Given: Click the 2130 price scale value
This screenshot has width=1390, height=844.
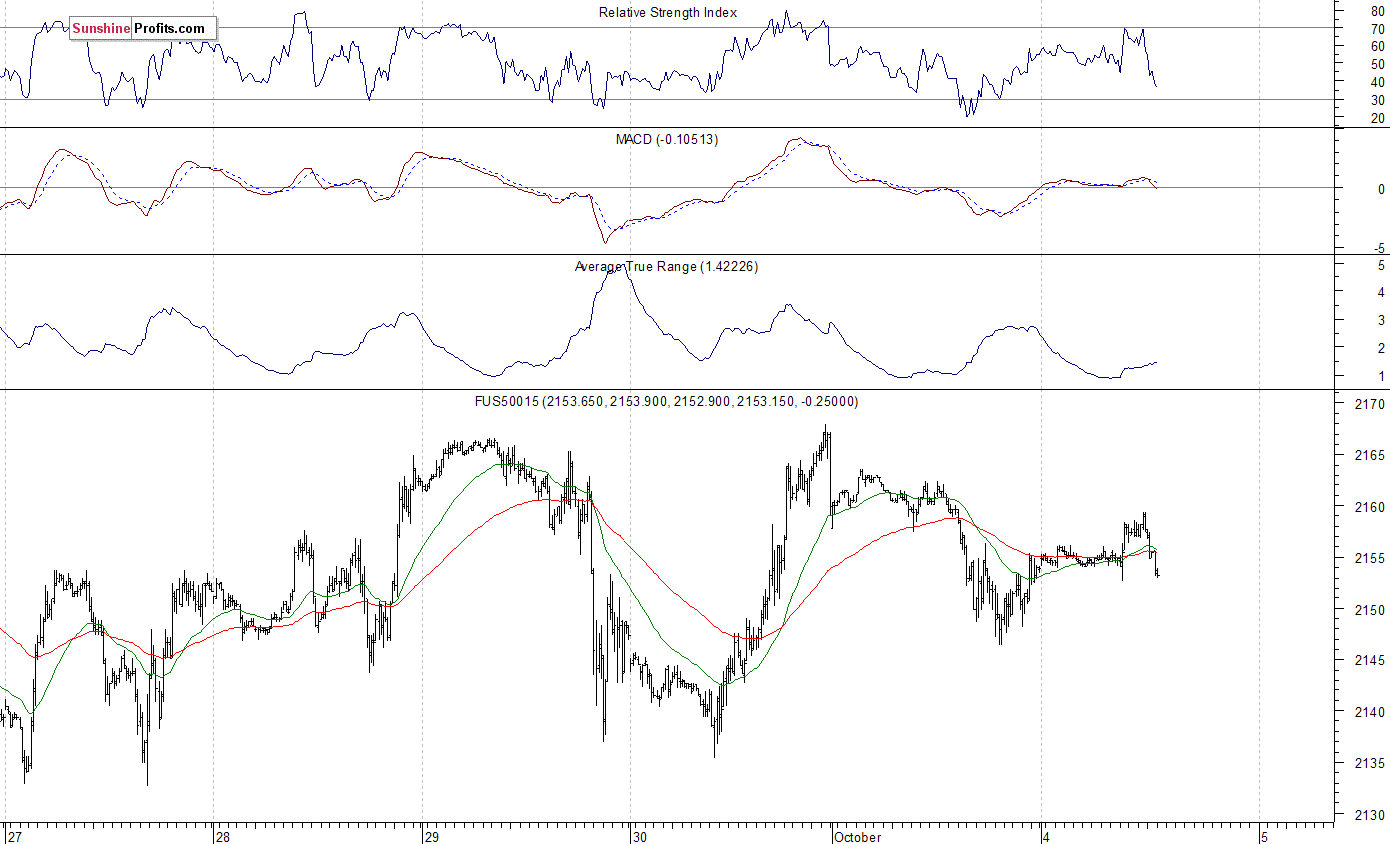Looking at the screenshot, I should (x=1370, y=815).
